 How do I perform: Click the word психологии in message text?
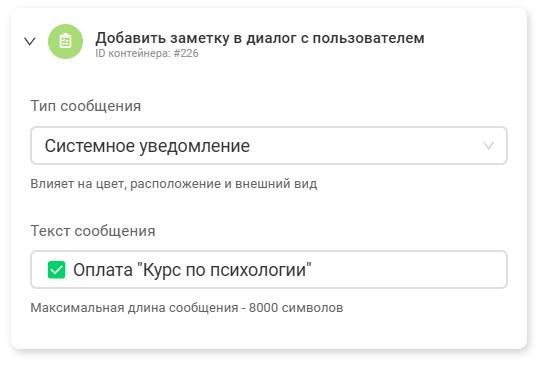pos(258,270)
